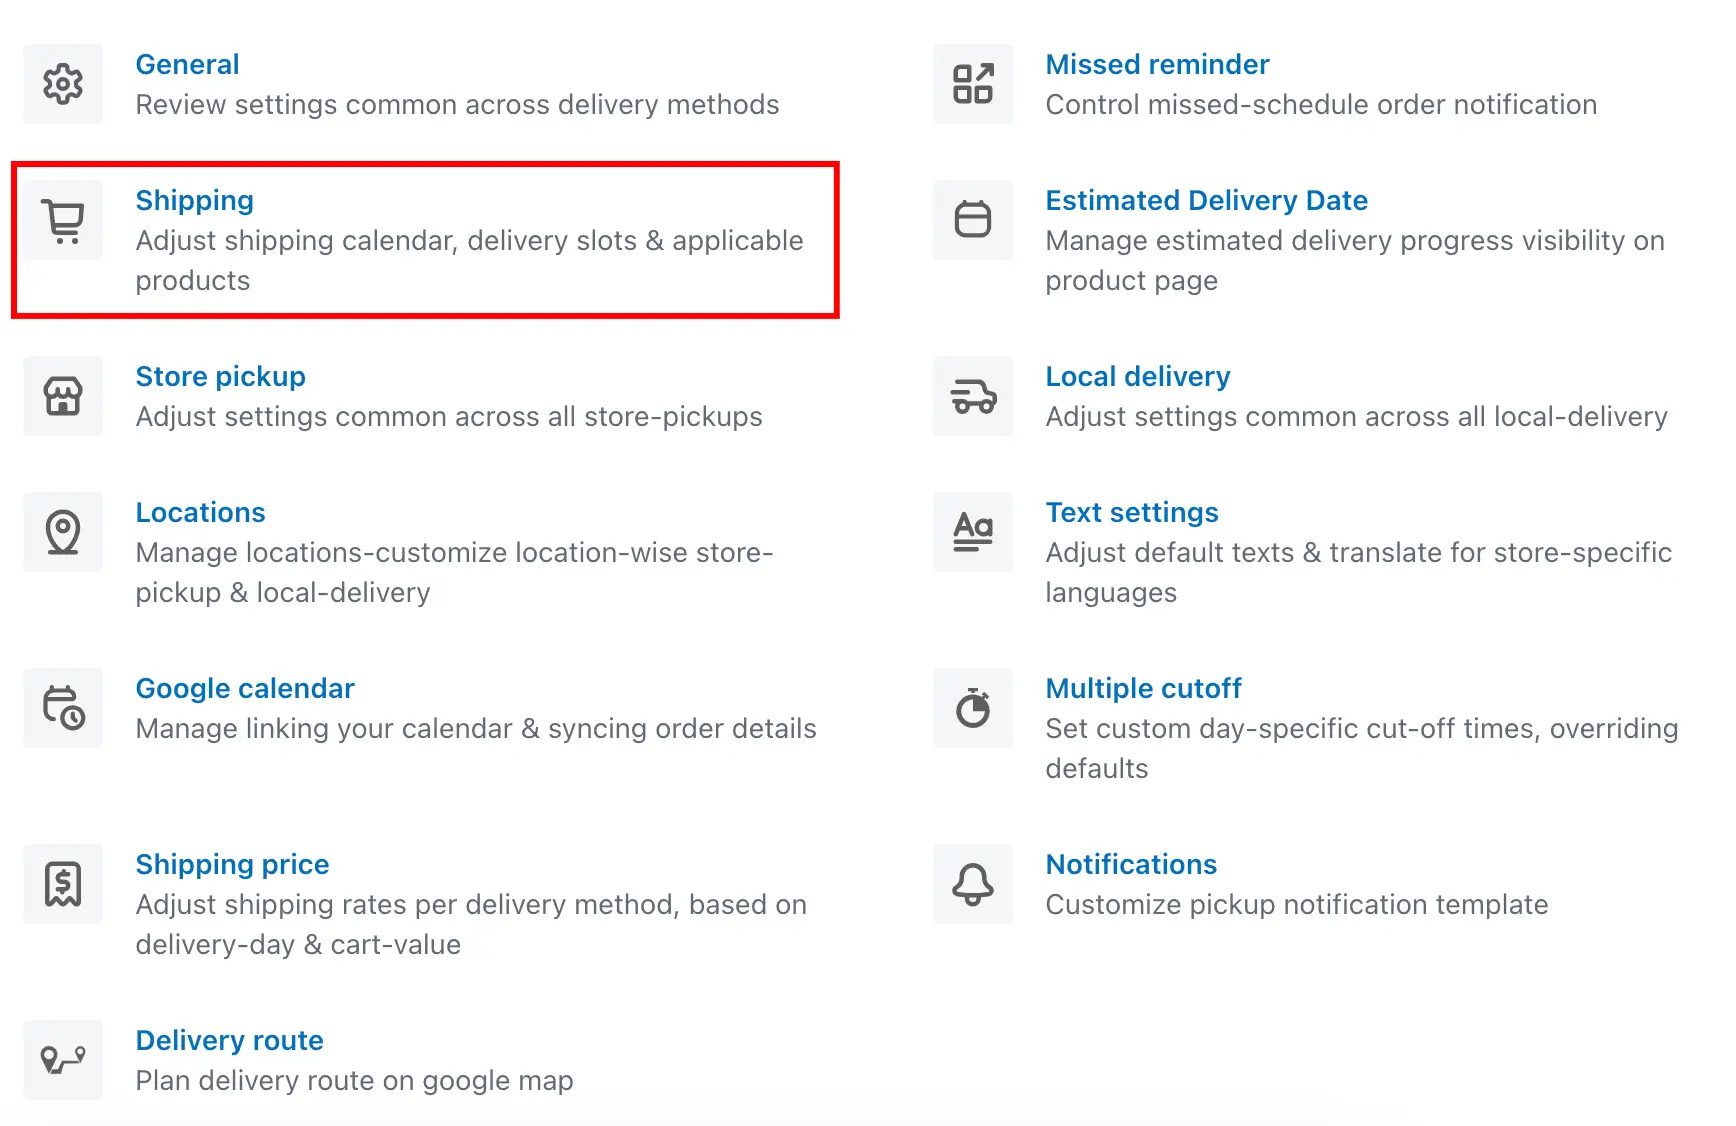Viewport: 1736px width, 1126px height.
Task: Click the Local delivery truck icon
Action: pyautogui.click(x=973, y=396)
